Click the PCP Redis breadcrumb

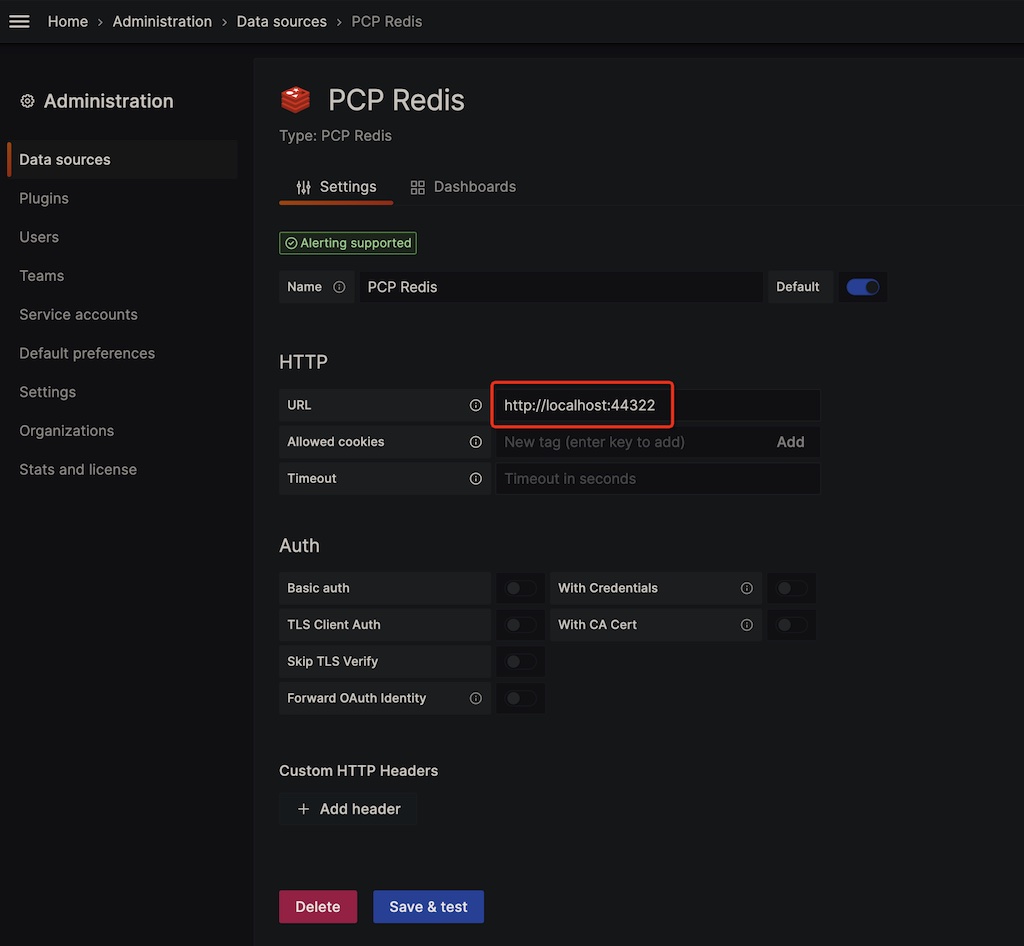tap(387, 22)
